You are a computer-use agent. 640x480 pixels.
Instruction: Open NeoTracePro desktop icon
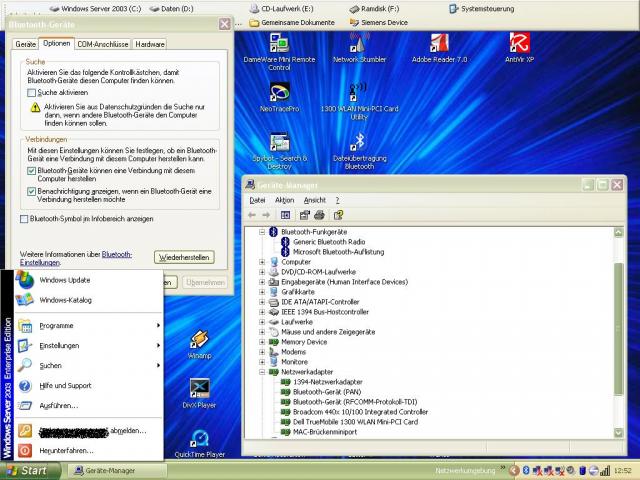tap(280, 97)
